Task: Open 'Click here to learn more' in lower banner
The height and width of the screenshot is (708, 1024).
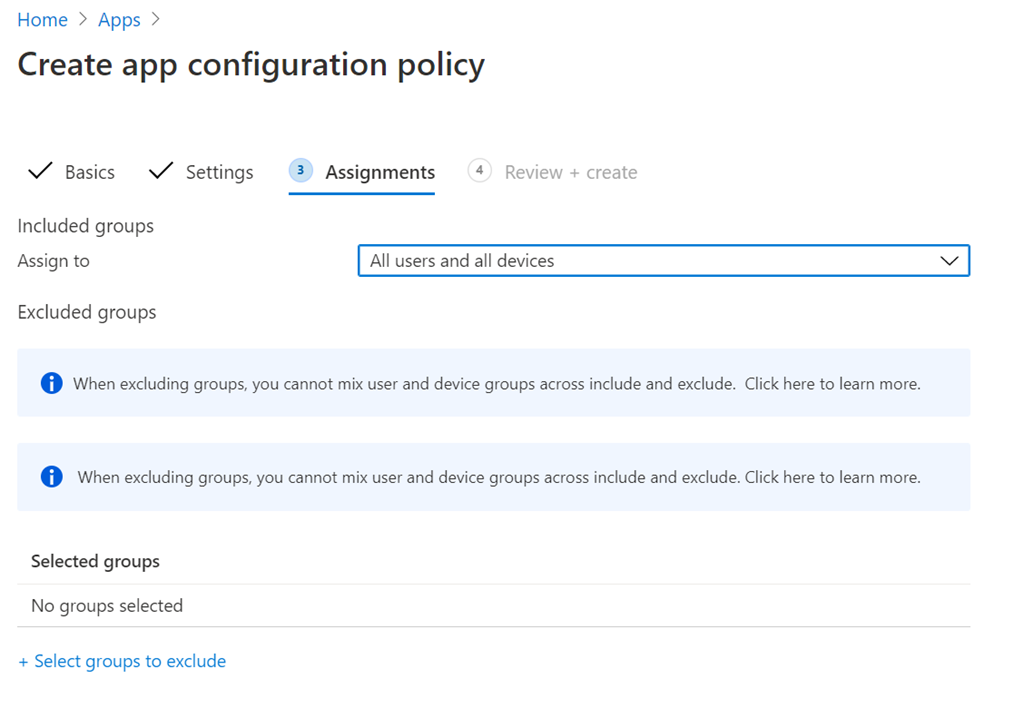Action: [832, 477]
